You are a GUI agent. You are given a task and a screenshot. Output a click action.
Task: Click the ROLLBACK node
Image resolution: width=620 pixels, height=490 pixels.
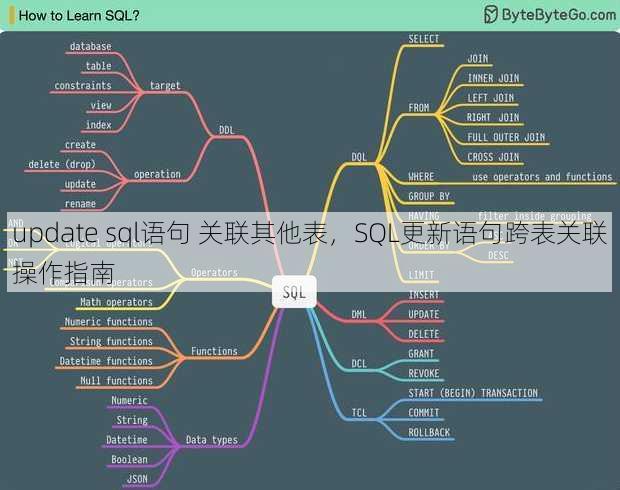pyautogui.click(x=429, y=433)
